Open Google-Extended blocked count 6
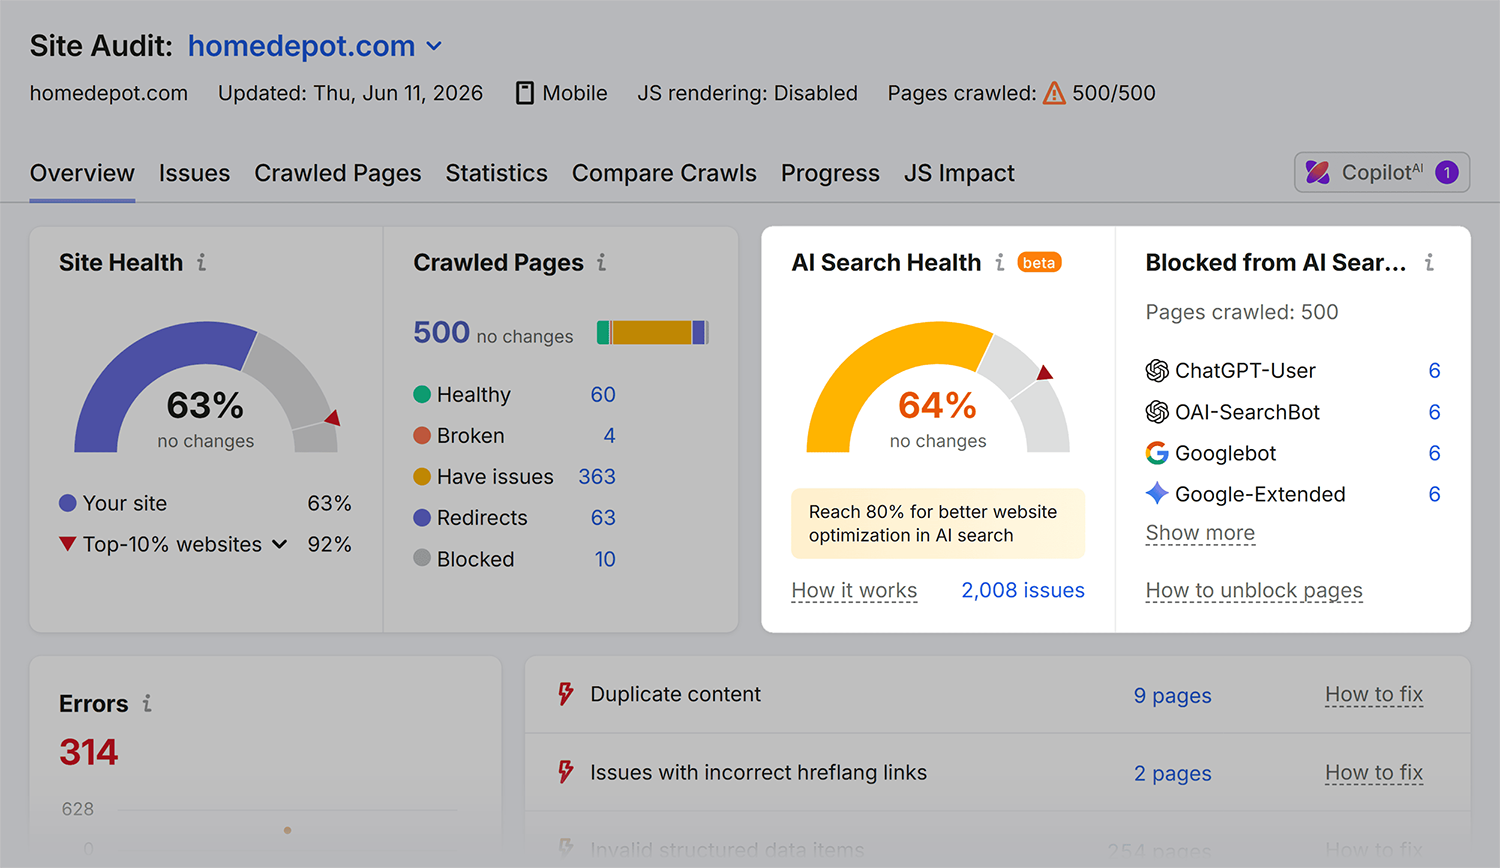 pos(1434,494)
